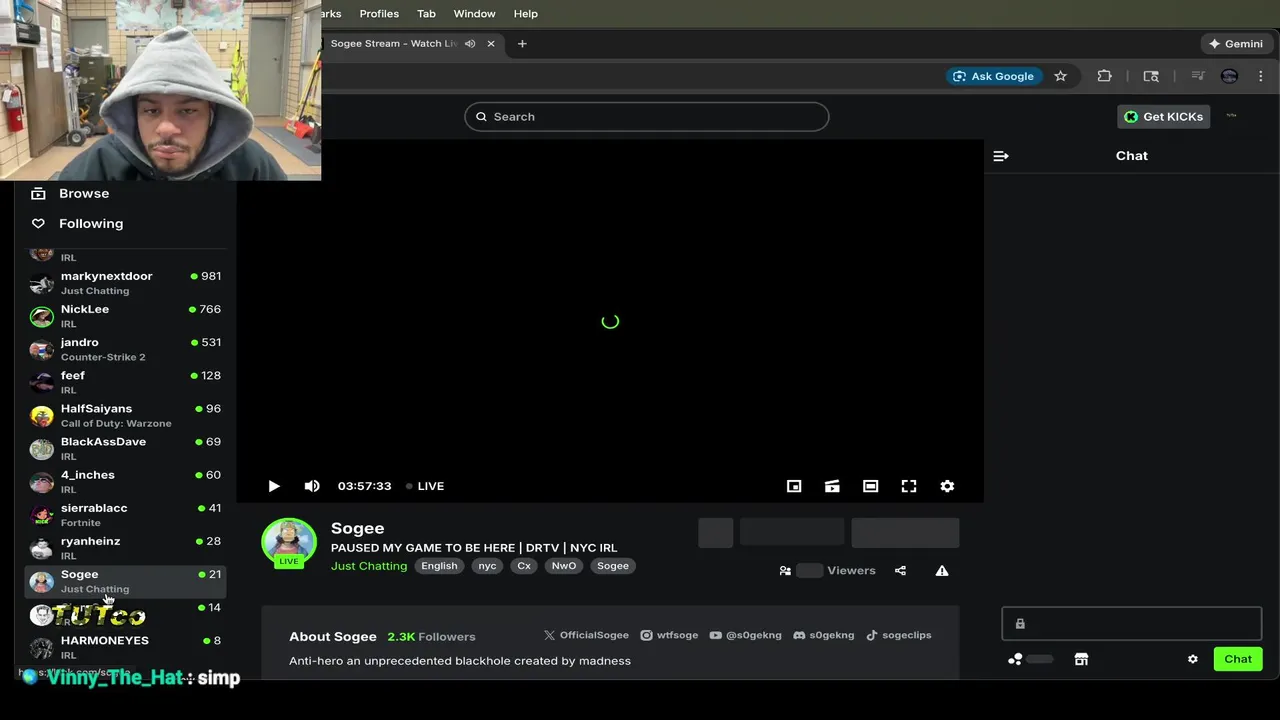1280x720 pixels.
Task: Click the chat message input box
Action: tap(1132, 624)
